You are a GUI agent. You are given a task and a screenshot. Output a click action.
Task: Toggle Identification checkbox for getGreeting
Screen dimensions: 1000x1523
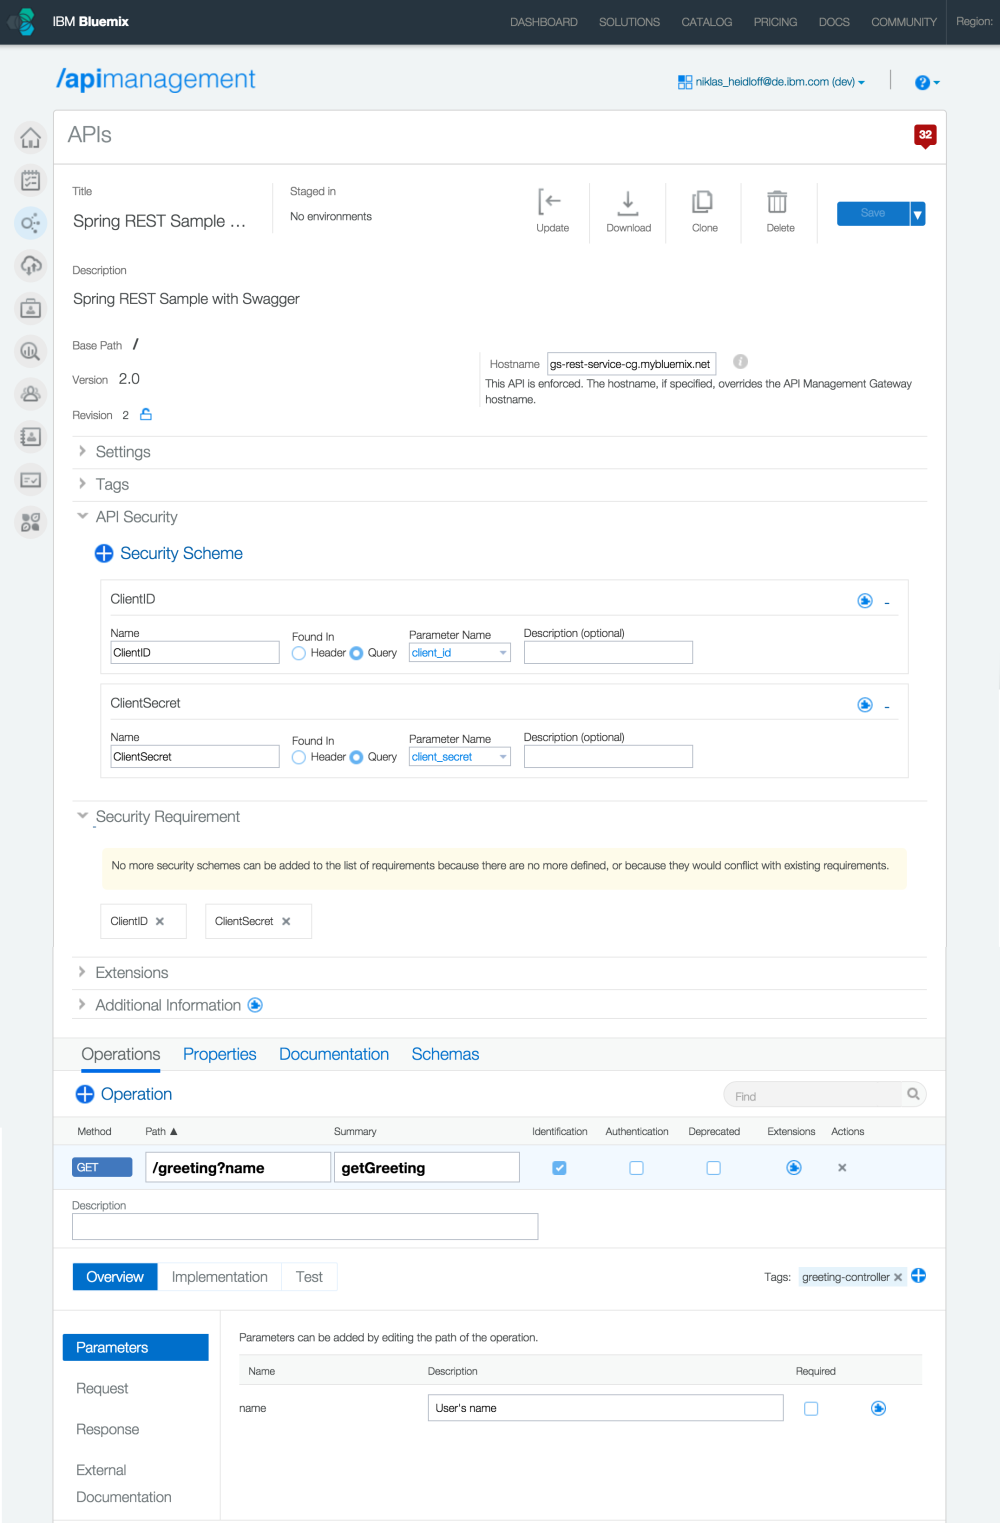click(x=559, y=1168)
